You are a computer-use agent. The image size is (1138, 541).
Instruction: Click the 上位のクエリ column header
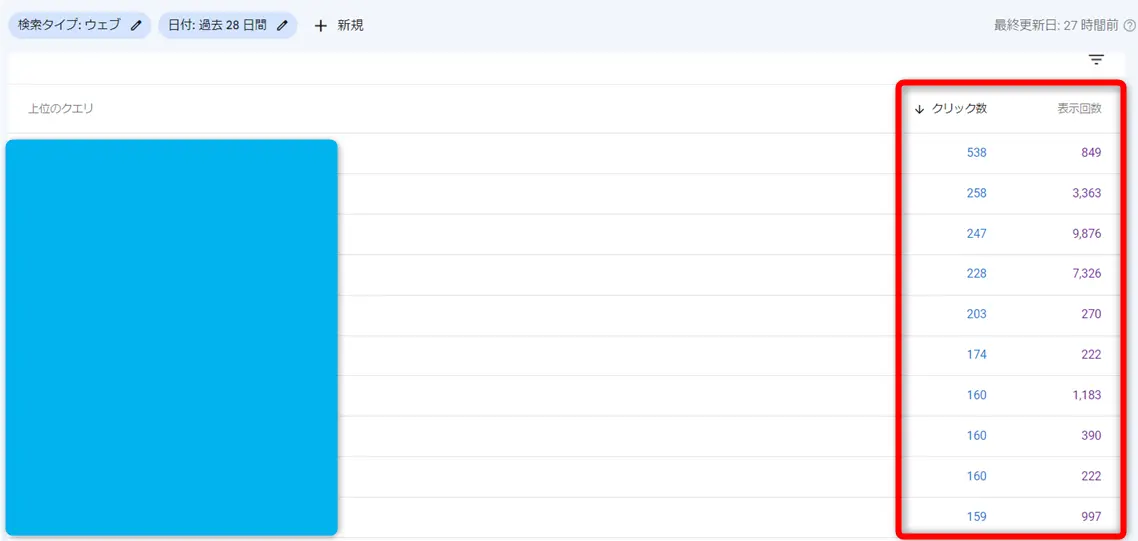tap(61, 108)
